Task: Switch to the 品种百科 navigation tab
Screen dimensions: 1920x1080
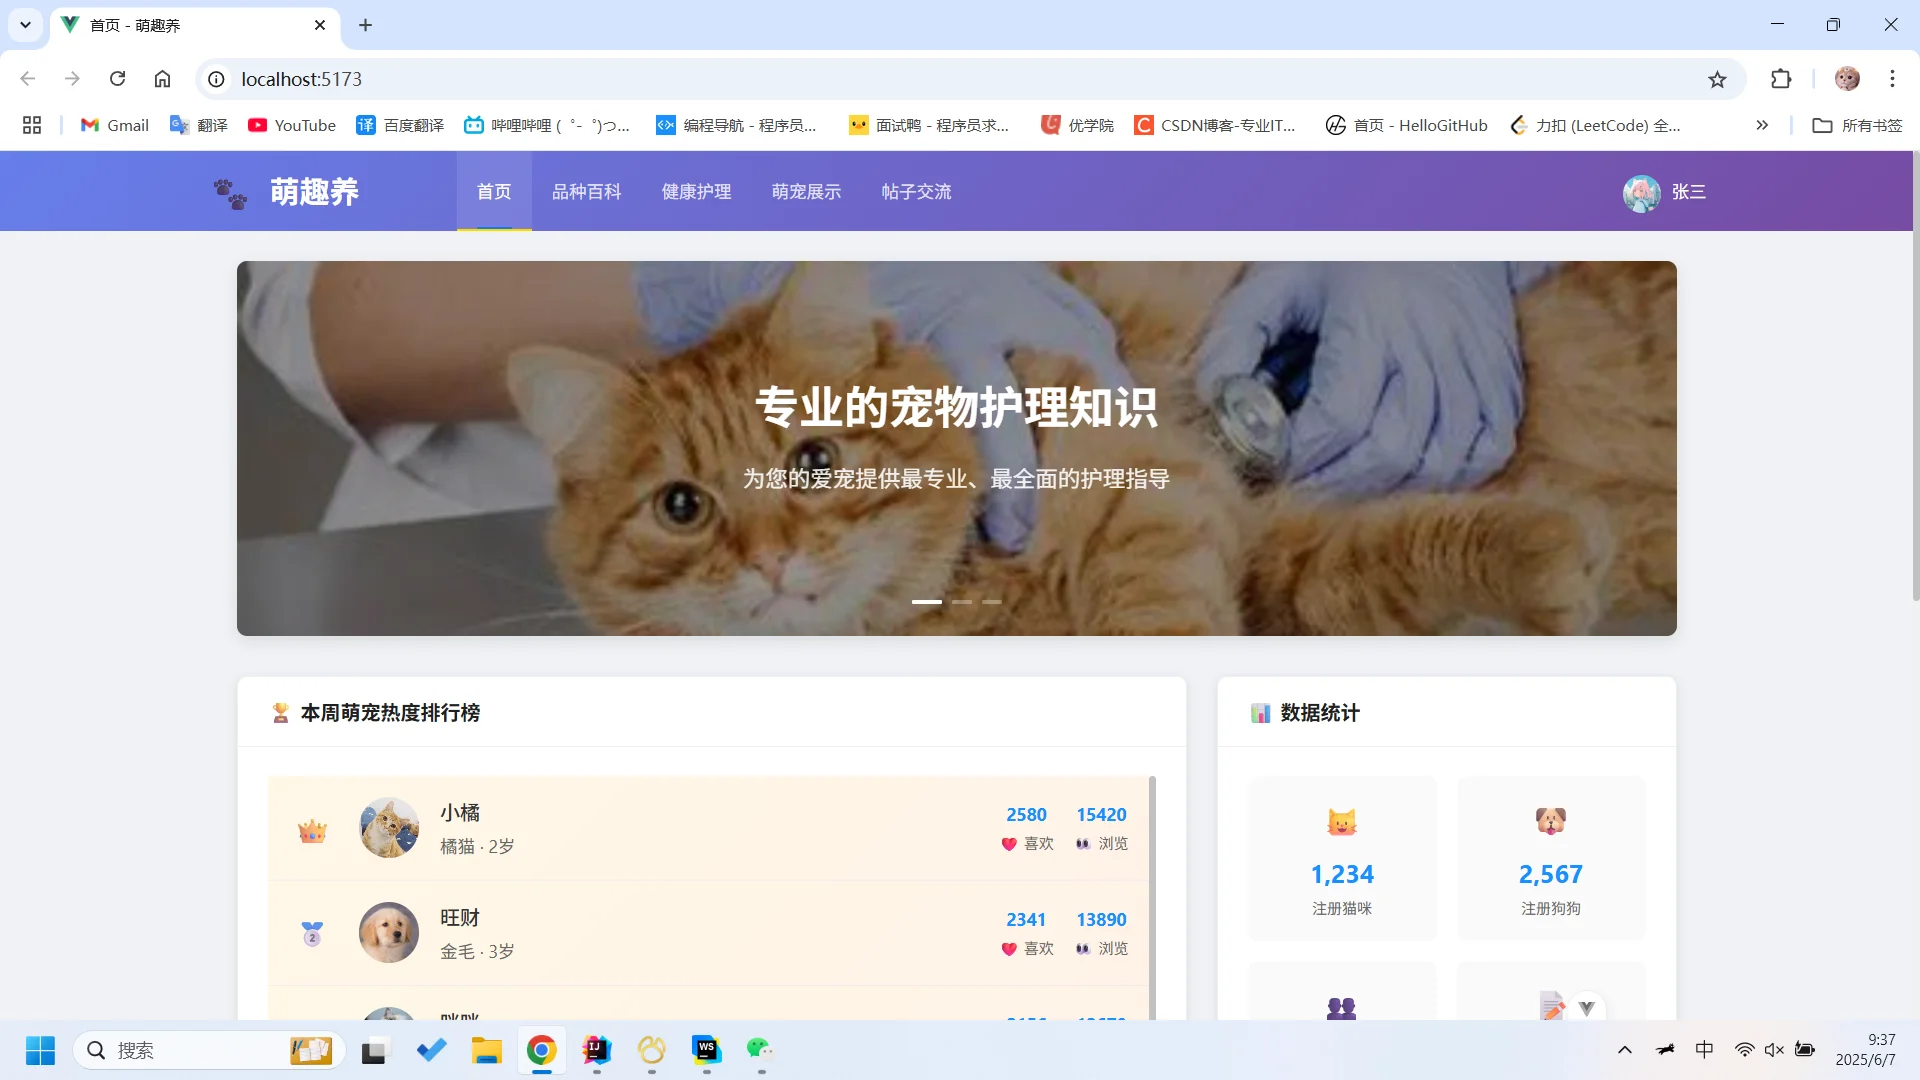Action: click(588, 191)
